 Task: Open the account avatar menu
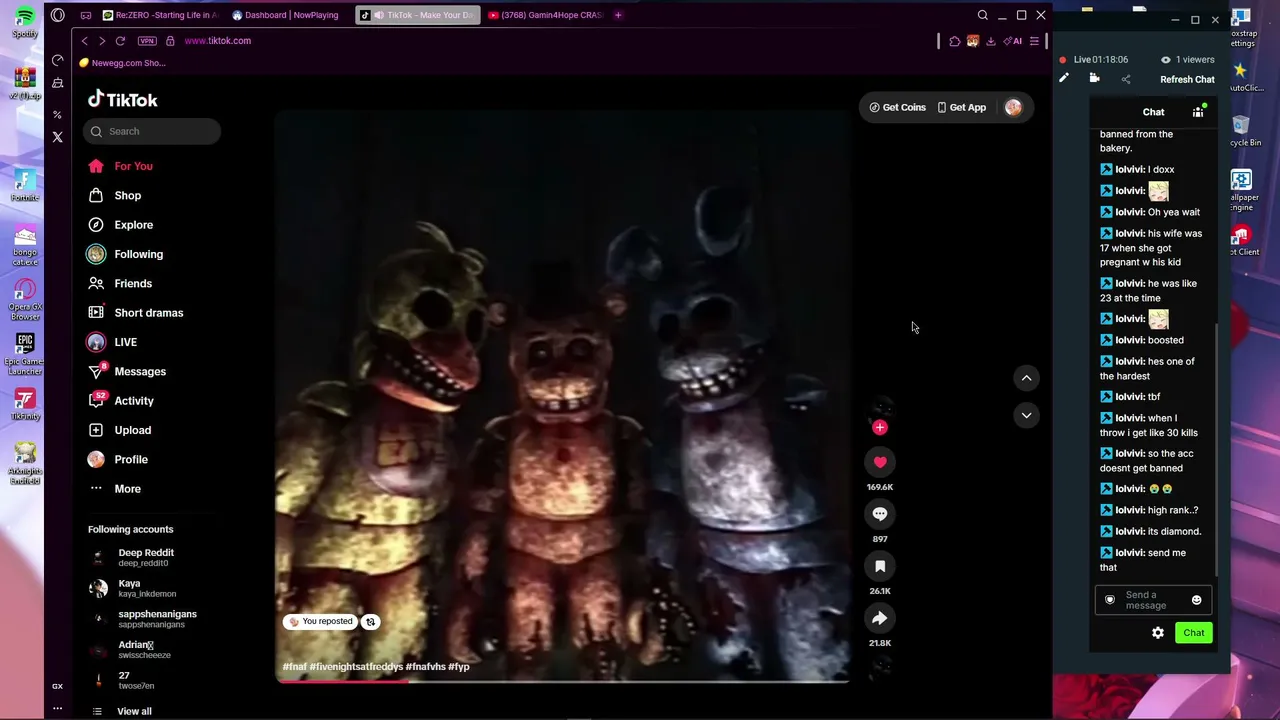pos(1013,107)
